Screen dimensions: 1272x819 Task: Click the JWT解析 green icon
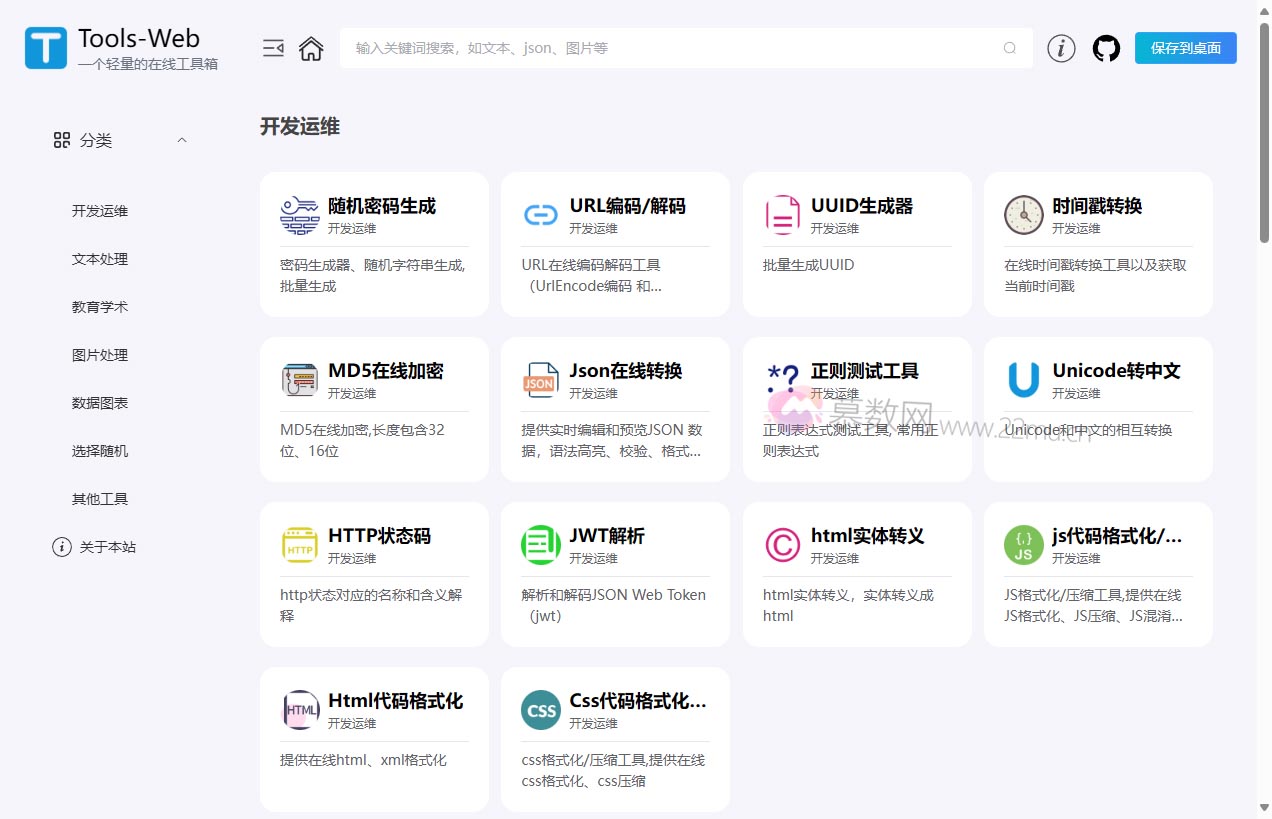(x=541, y=545)
